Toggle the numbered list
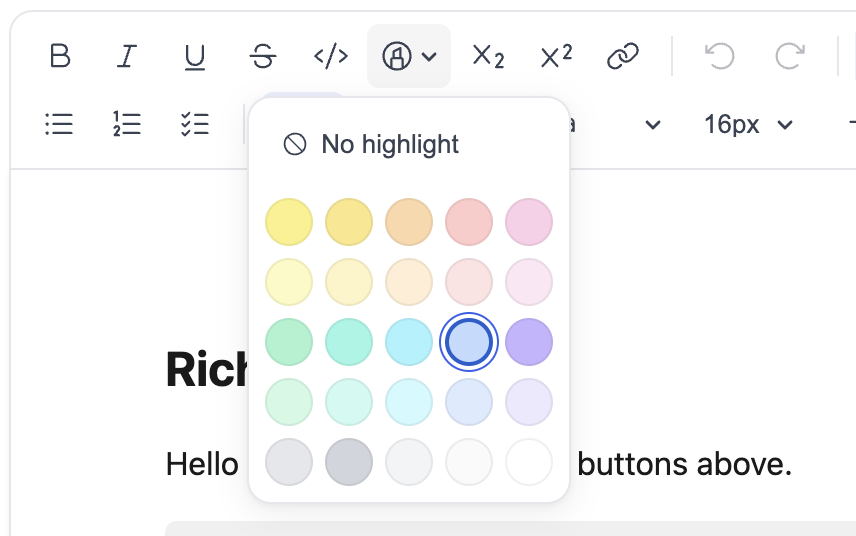 pos(127,124)
